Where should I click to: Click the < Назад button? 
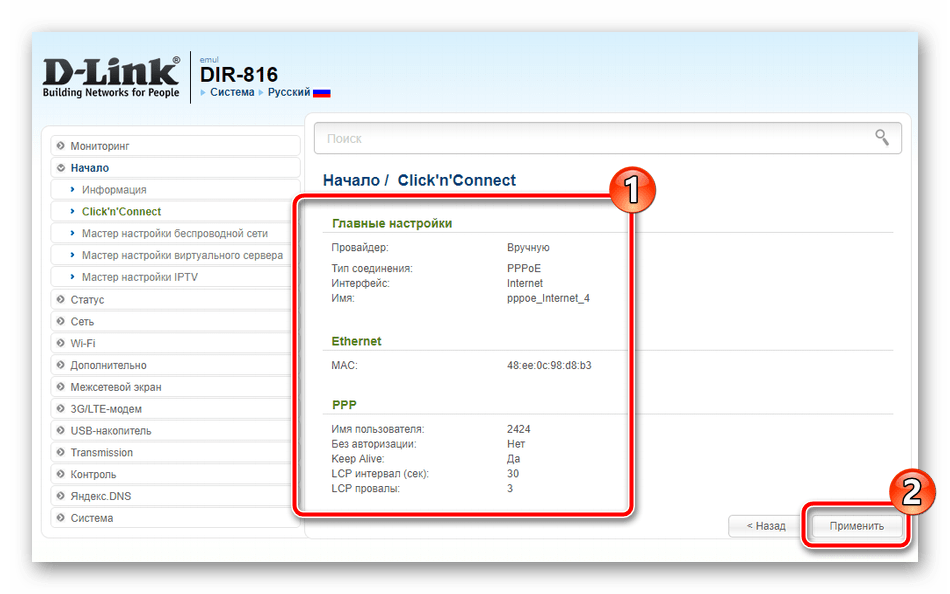click(766, 526)
